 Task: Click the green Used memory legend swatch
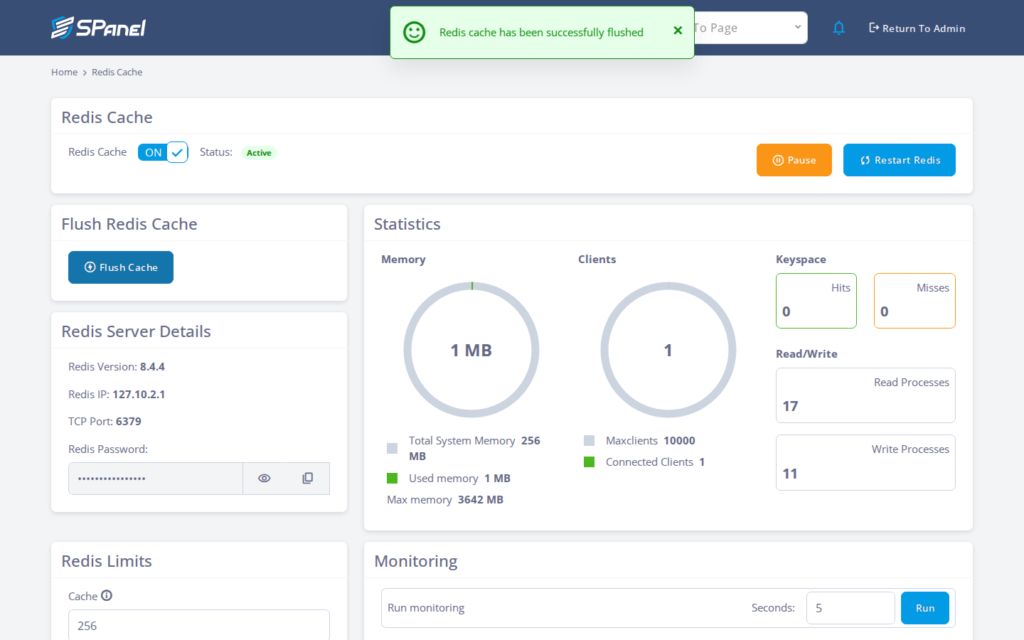(x=392, y=478)
